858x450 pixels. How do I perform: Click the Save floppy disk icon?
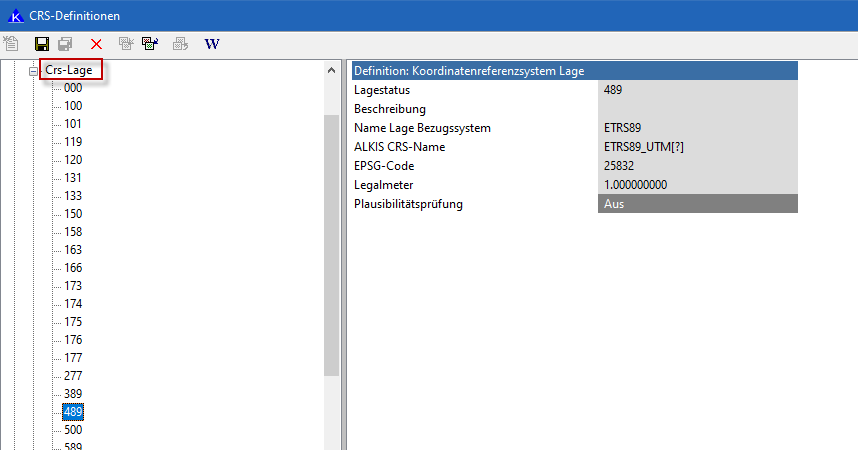42,44
